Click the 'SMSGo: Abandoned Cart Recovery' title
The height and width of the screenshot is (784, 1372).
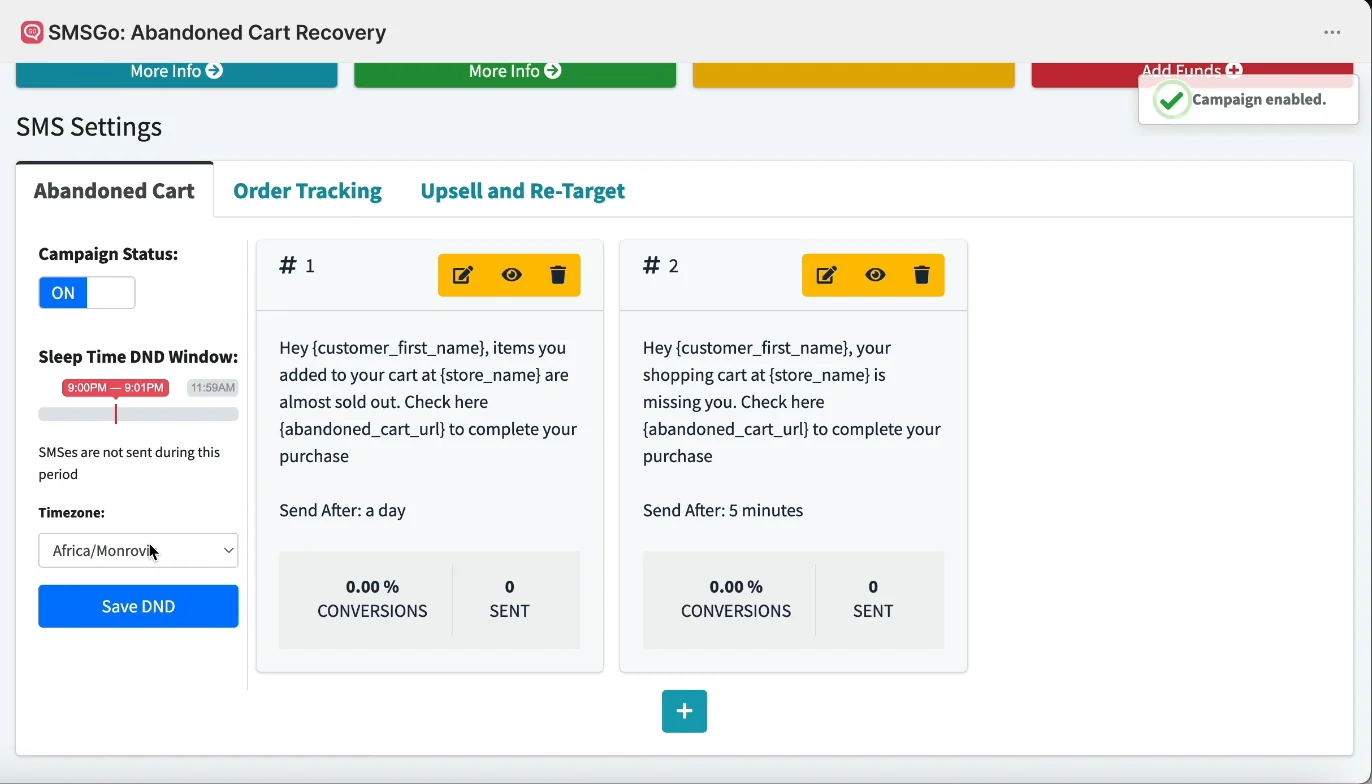217,33
